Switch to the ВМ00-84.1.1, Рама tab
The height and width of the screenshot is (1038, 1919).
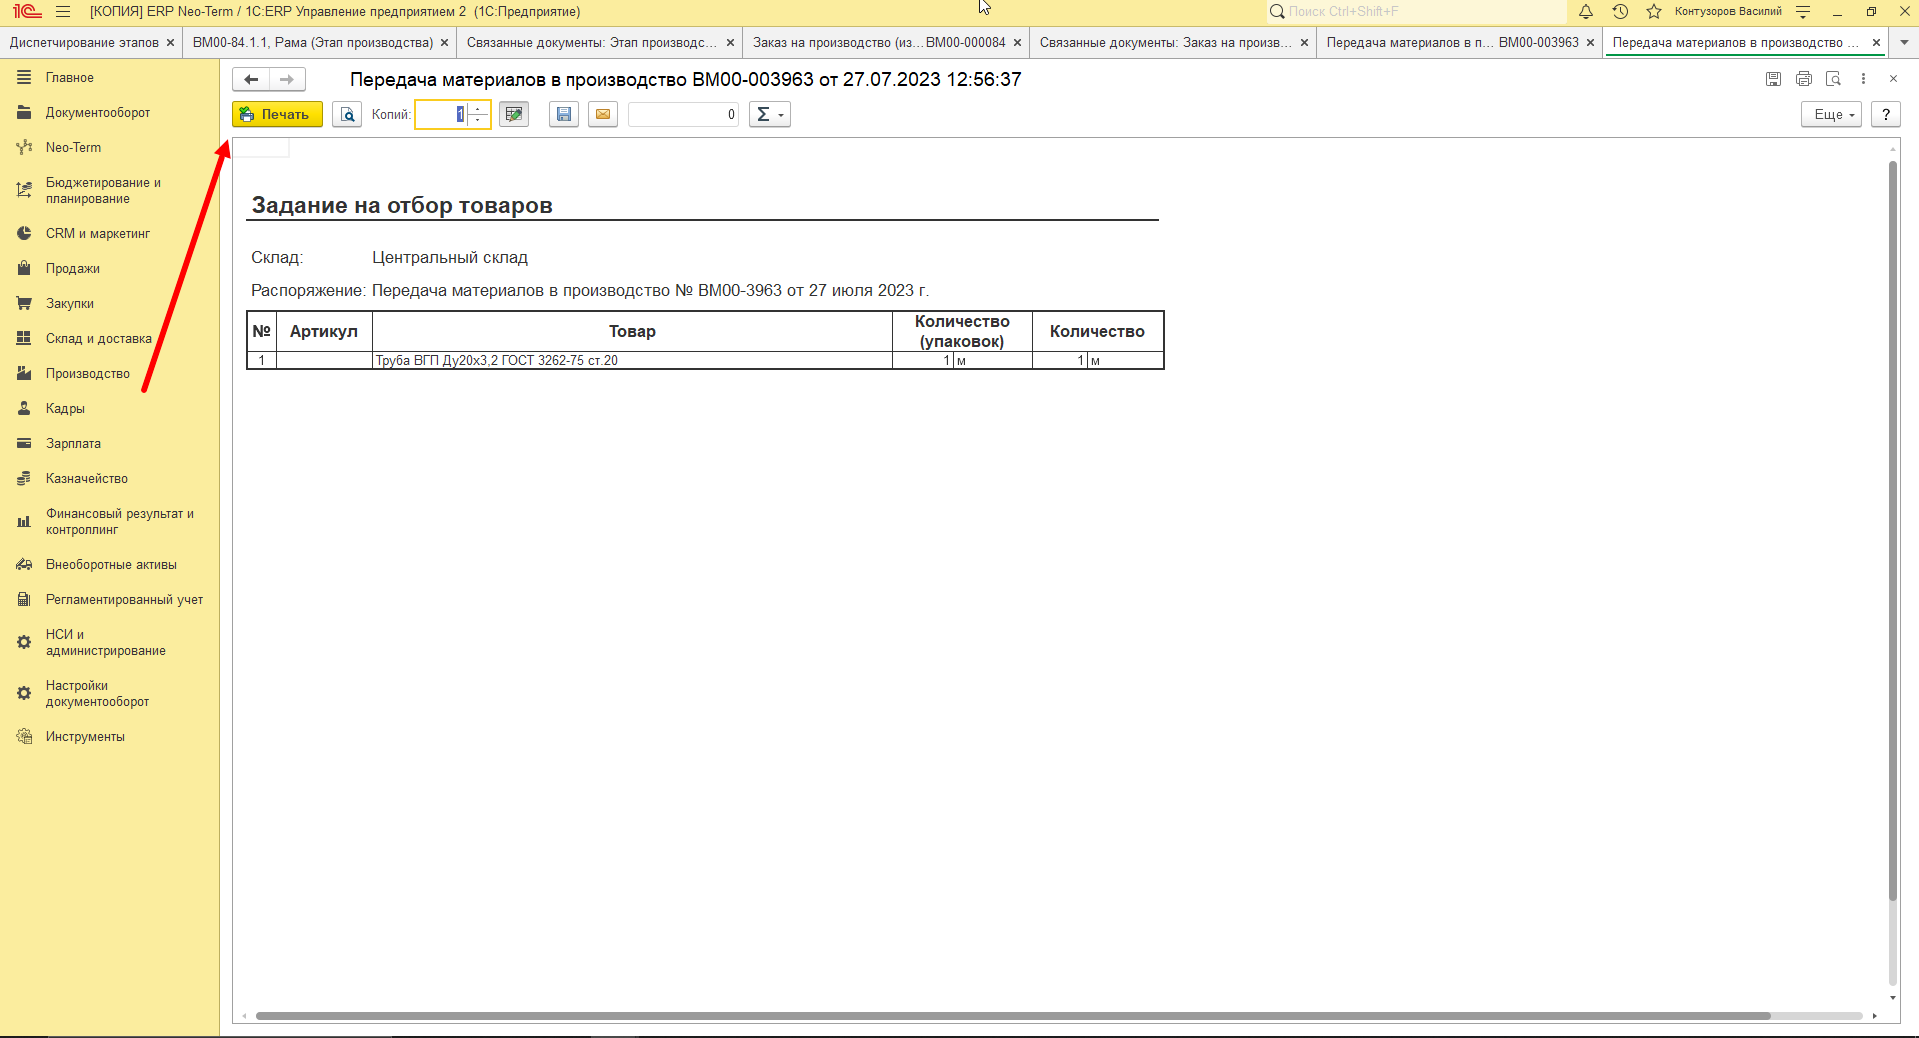click(312, 42)
